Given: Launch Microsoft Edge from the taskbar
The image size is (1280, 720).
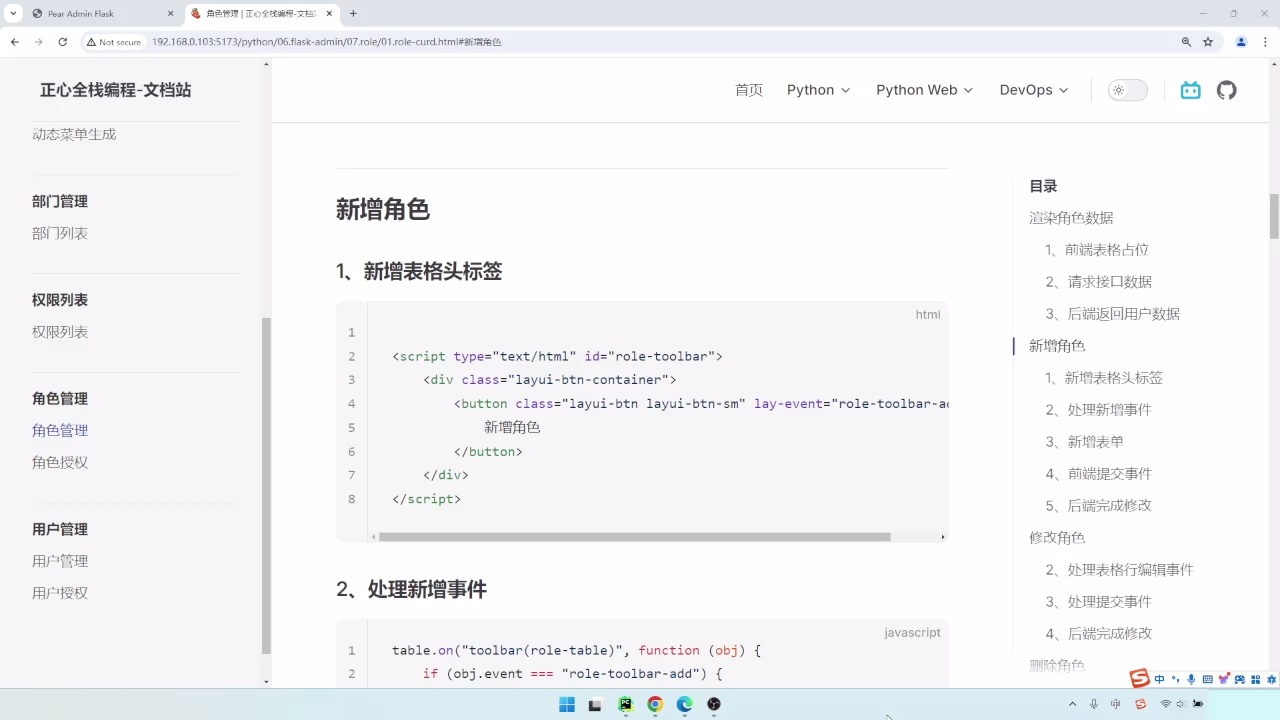Looking at the screenshot, I should coord(684,705).
